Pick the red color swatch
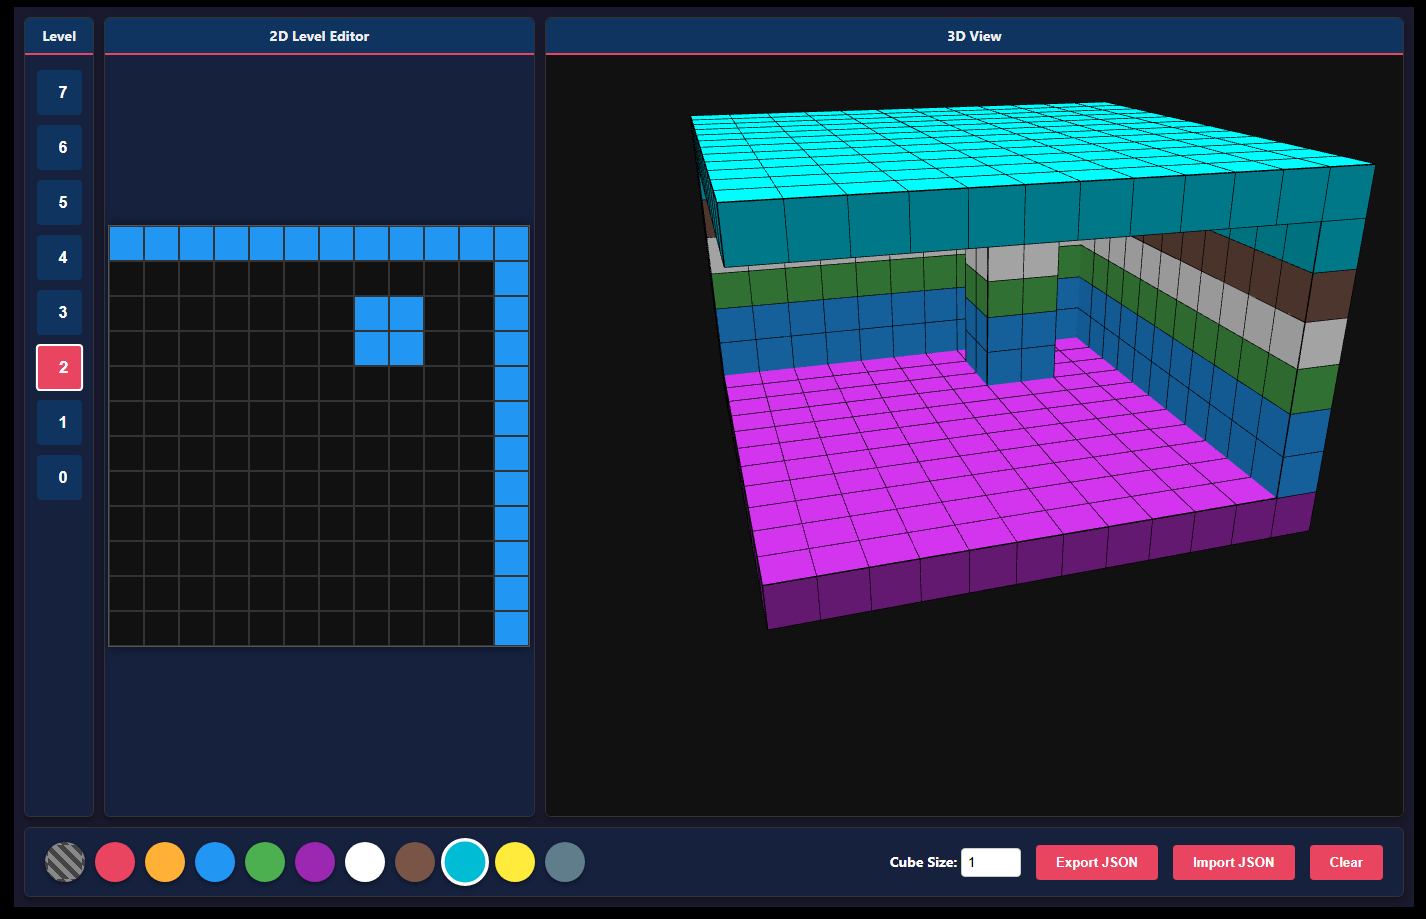 tap(115, 862)
